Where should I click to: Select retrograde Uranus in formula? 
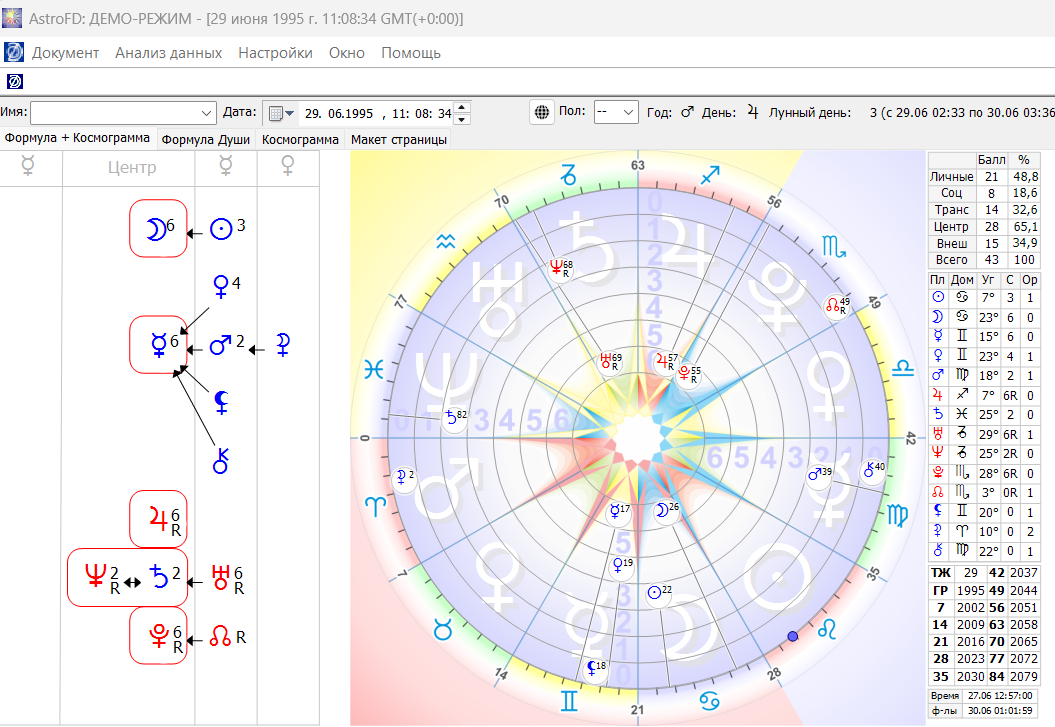tap(221, 577)
